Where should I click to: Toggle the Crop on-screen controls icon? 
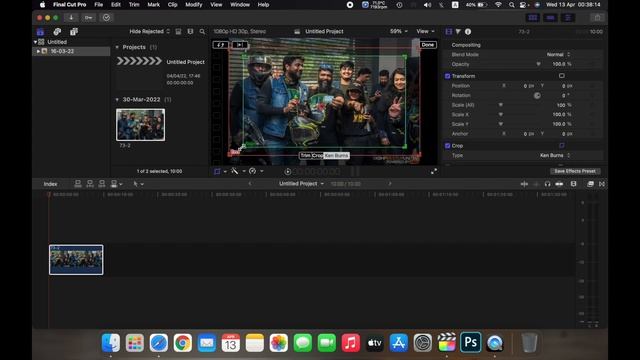562,146
